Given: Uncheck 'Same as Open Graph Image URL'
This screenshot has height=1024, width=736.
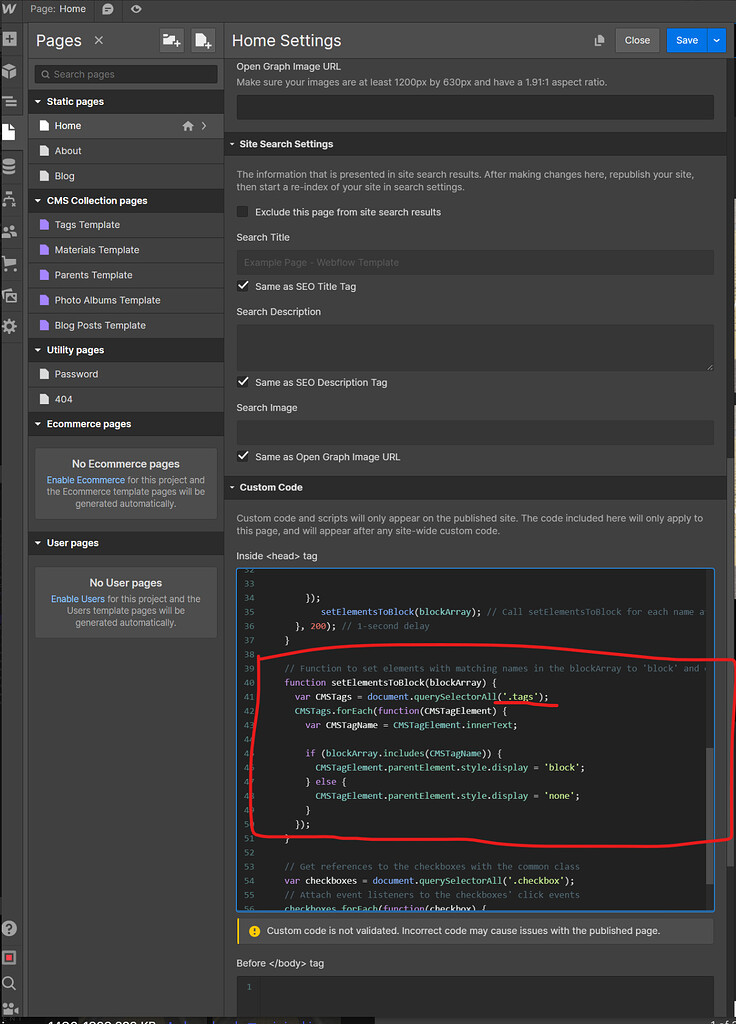Looking at the screenshot, I should coord(241,457).
